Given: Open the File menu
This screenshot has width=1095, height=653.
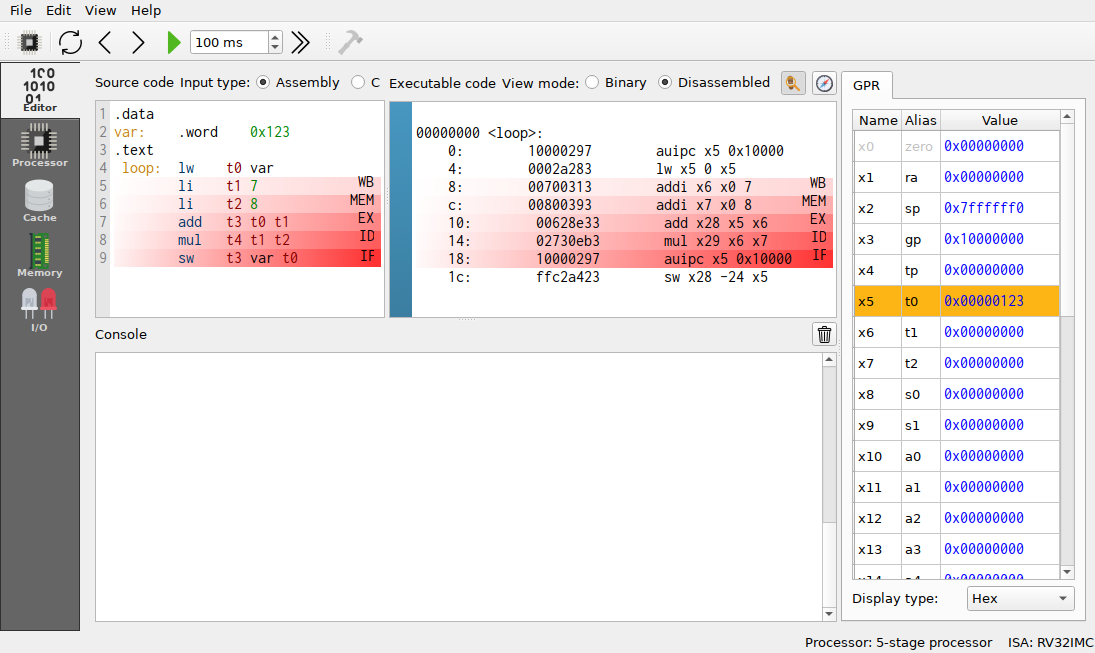Looking at the screenshot, I should pyautogui.click(x=21, y=10).
